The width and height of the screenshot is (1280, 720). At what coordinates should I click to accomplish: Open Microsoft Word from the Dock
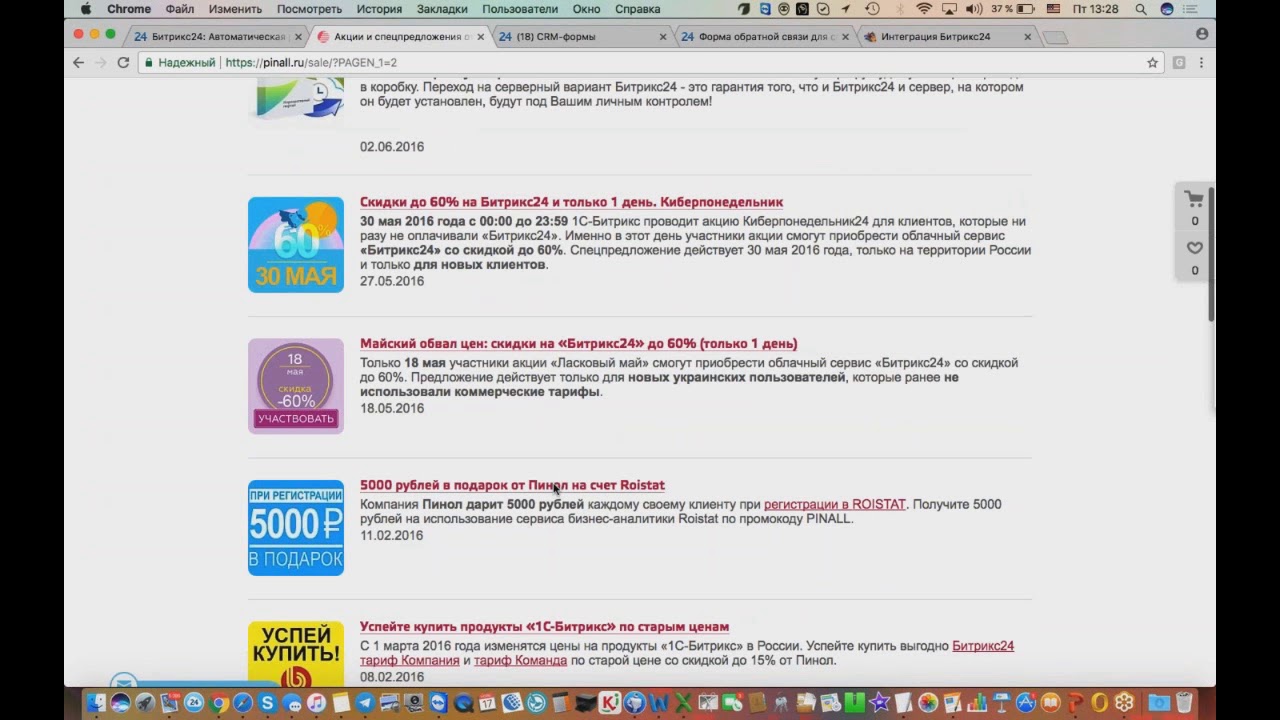(659, 703)
